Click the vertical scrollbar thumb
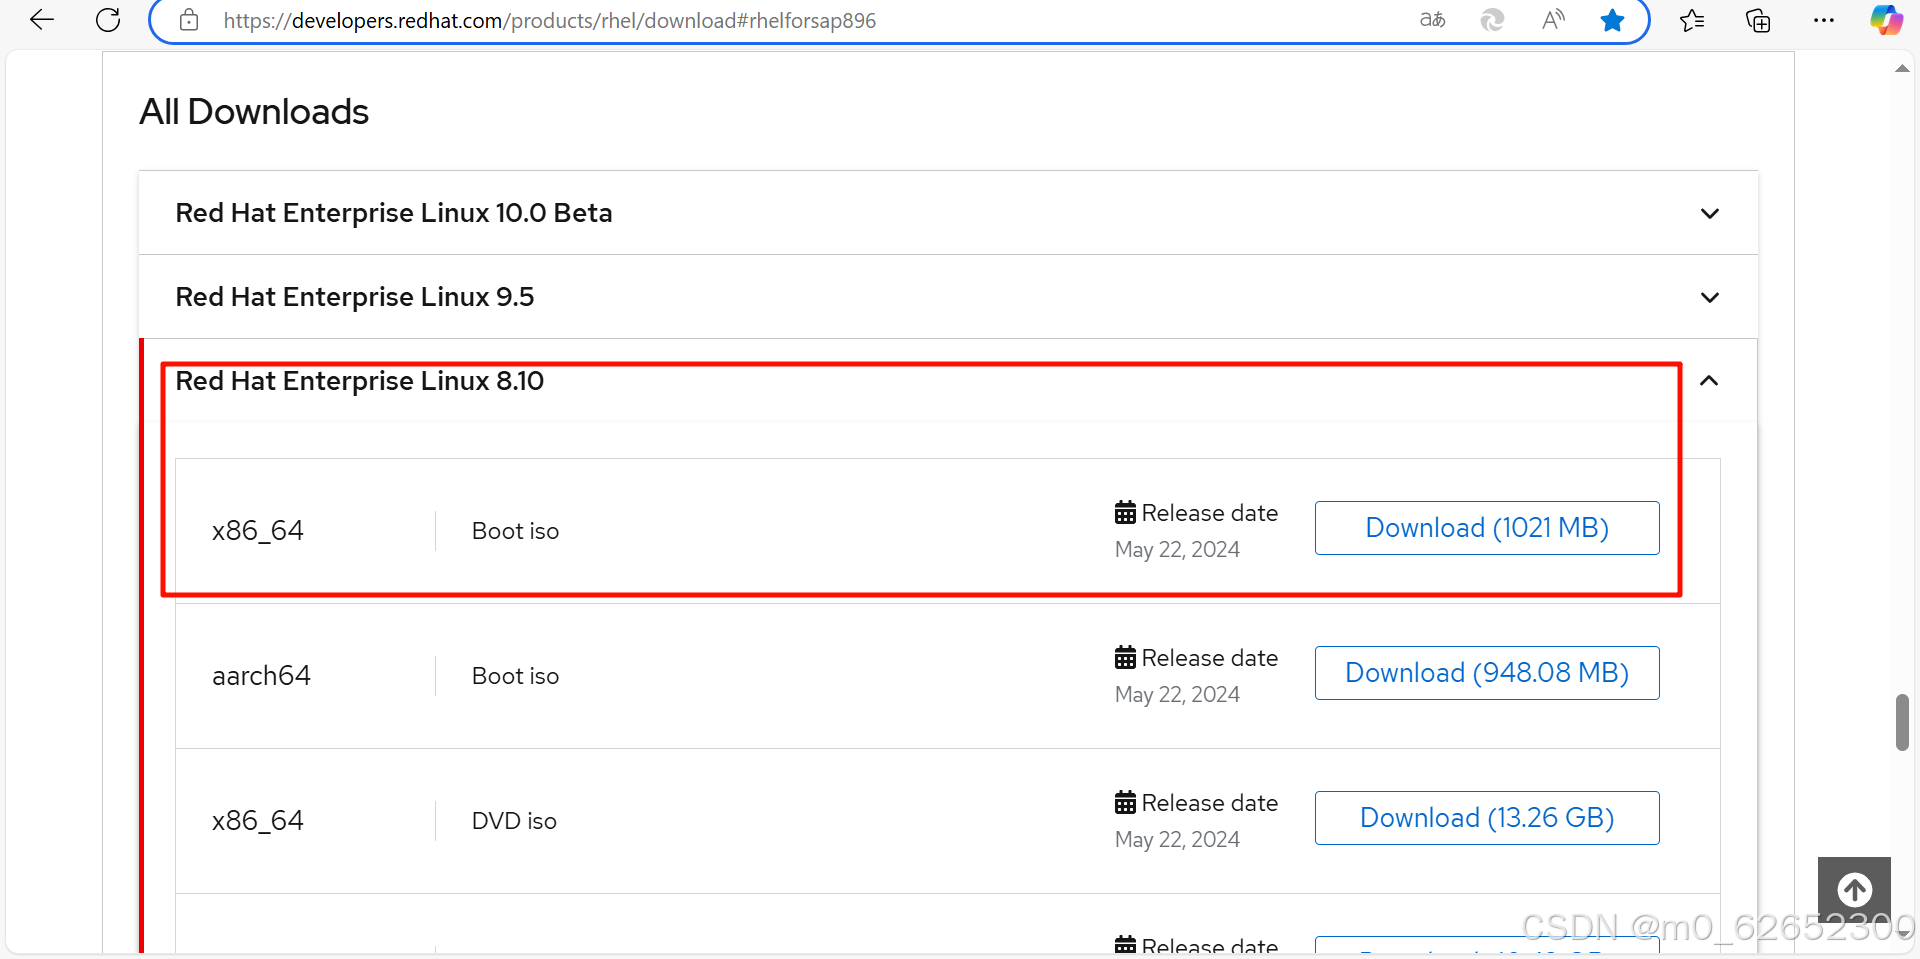1920x959 pixels. click(1901, 722)
